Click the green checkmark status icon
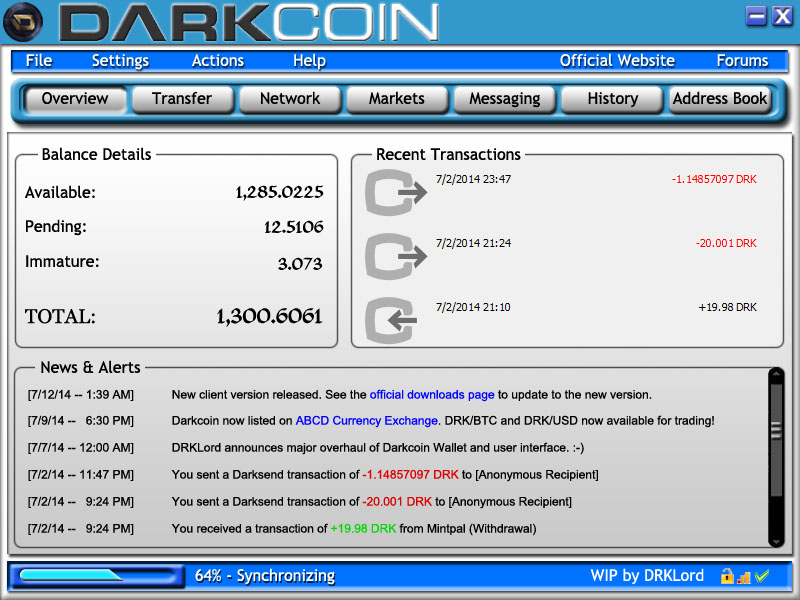Viewport: 800px width, 600px height. click(762, 576)
